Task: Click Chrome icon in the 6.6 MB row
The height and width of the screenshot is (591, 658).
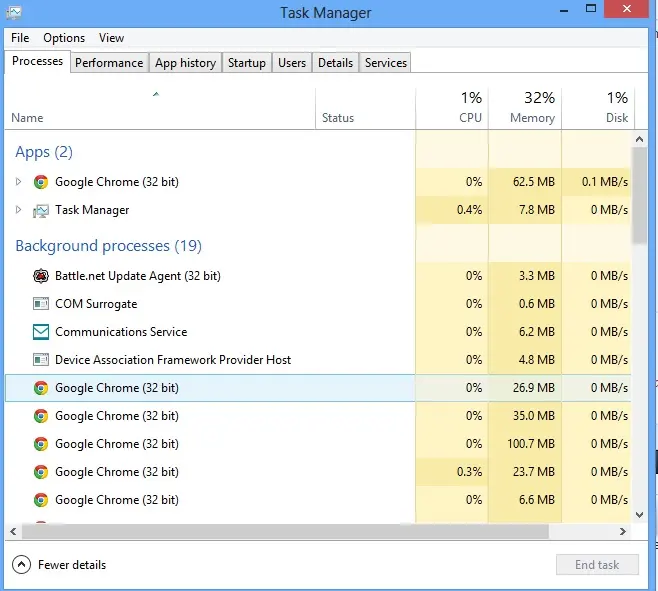Action: (x=41, y=500)
